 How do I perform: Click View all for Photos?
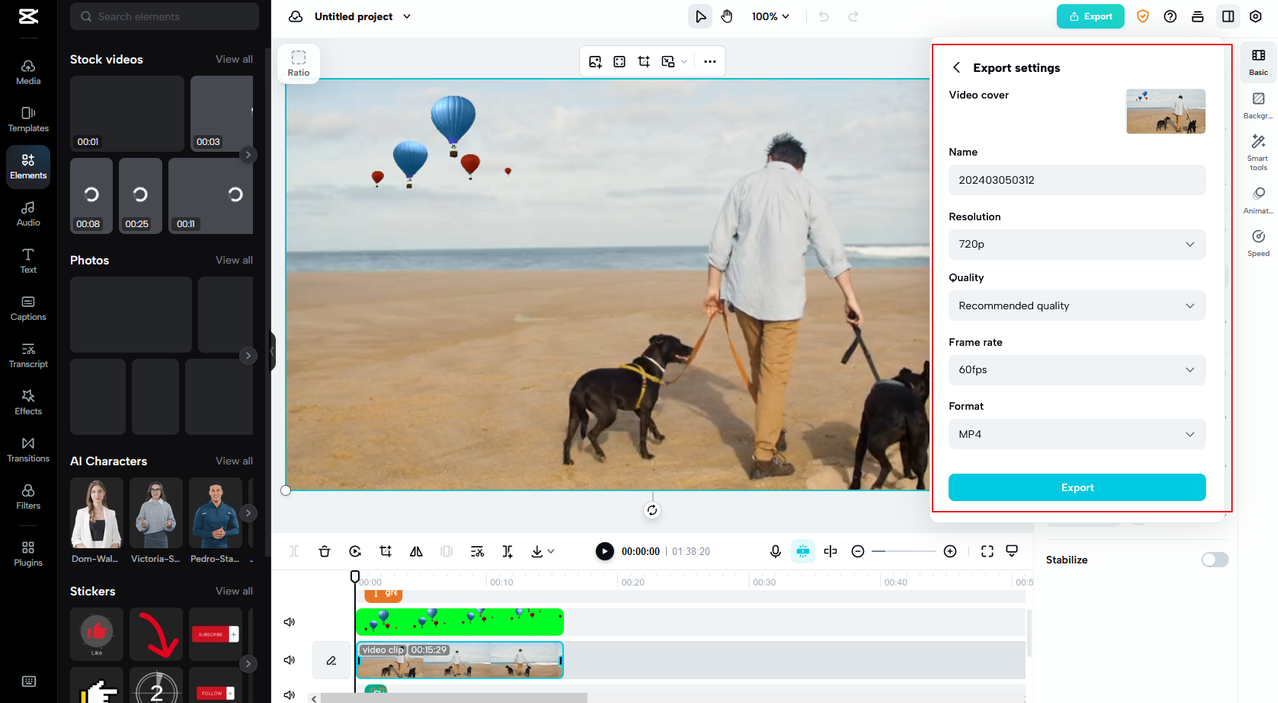[x=234, y=260]
